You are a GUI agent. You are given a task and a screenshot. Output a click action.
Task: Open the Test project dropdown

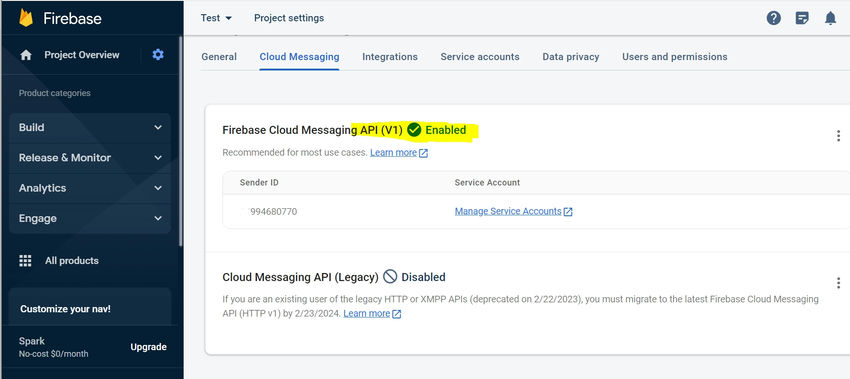(x=216, y=18)
